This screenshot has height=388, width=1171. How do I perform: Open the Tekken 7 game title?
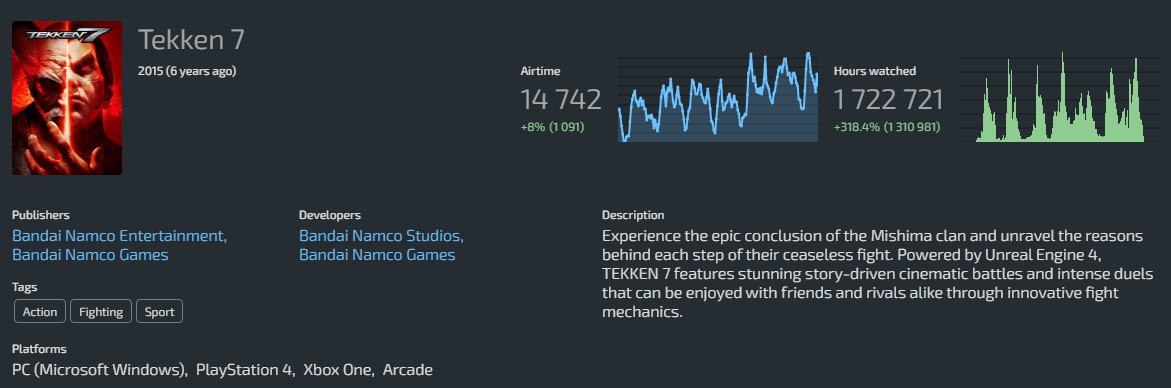pyautogui.click(x=191, y=40)
